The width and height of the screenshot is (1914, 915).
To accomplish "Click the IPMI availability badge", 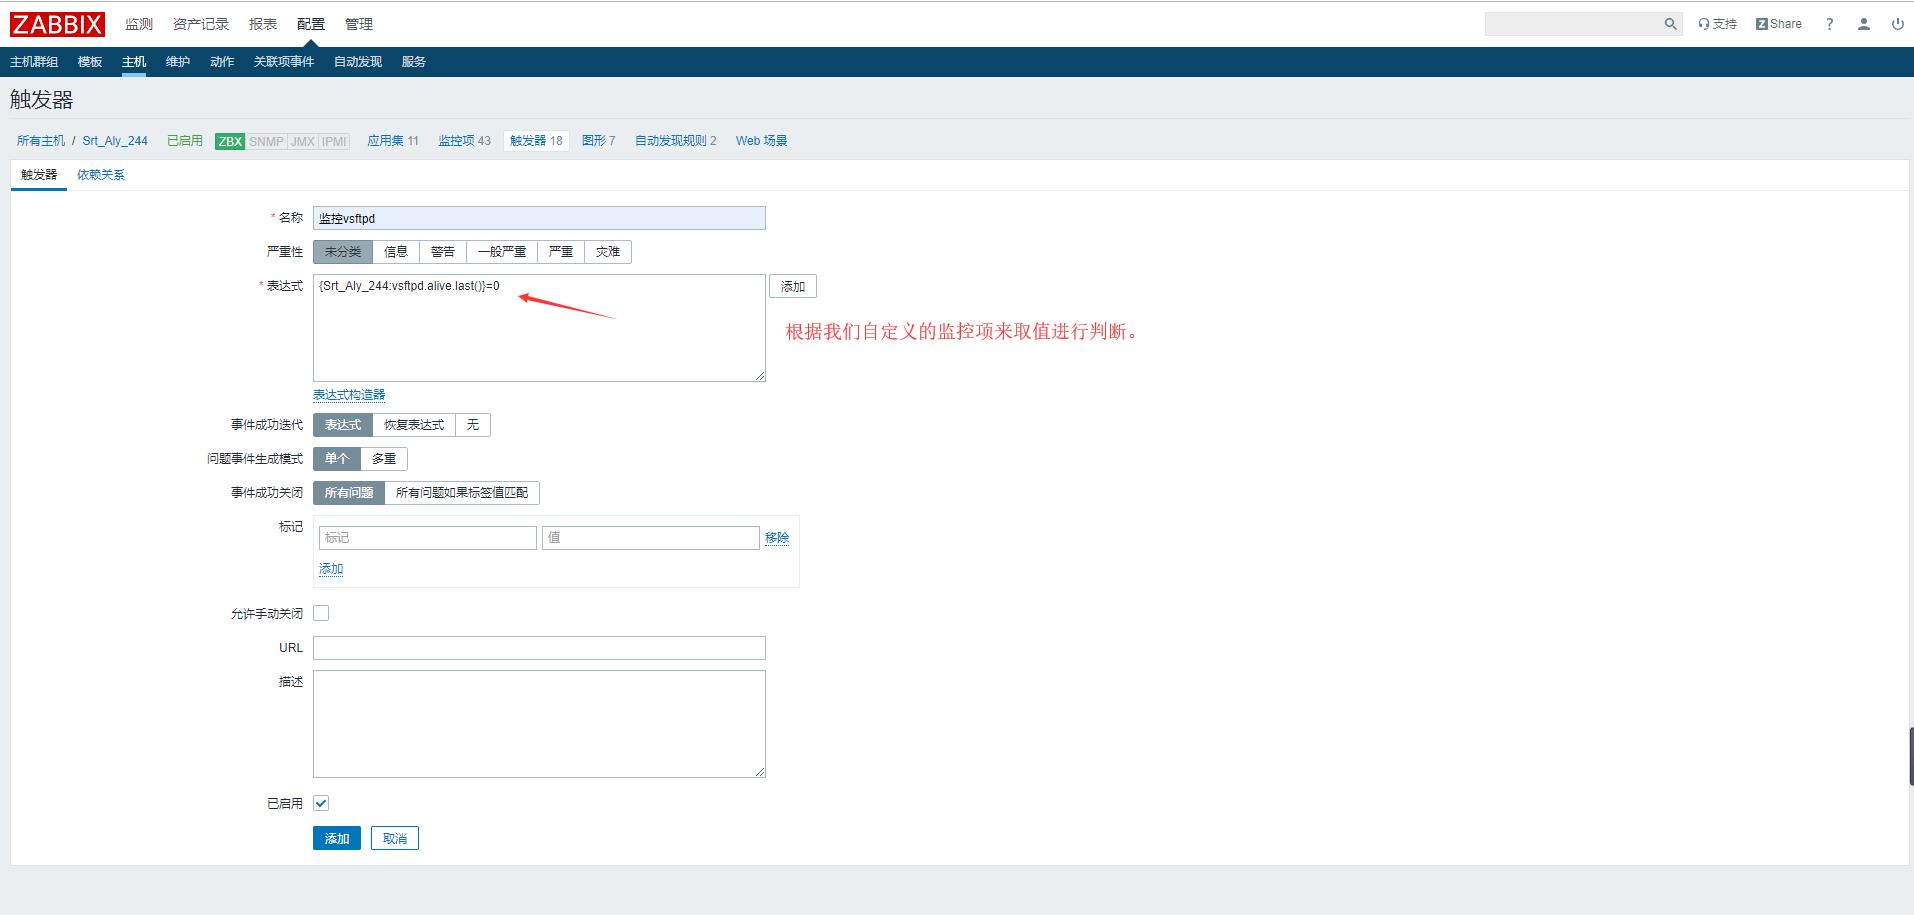I will [334, 141].
